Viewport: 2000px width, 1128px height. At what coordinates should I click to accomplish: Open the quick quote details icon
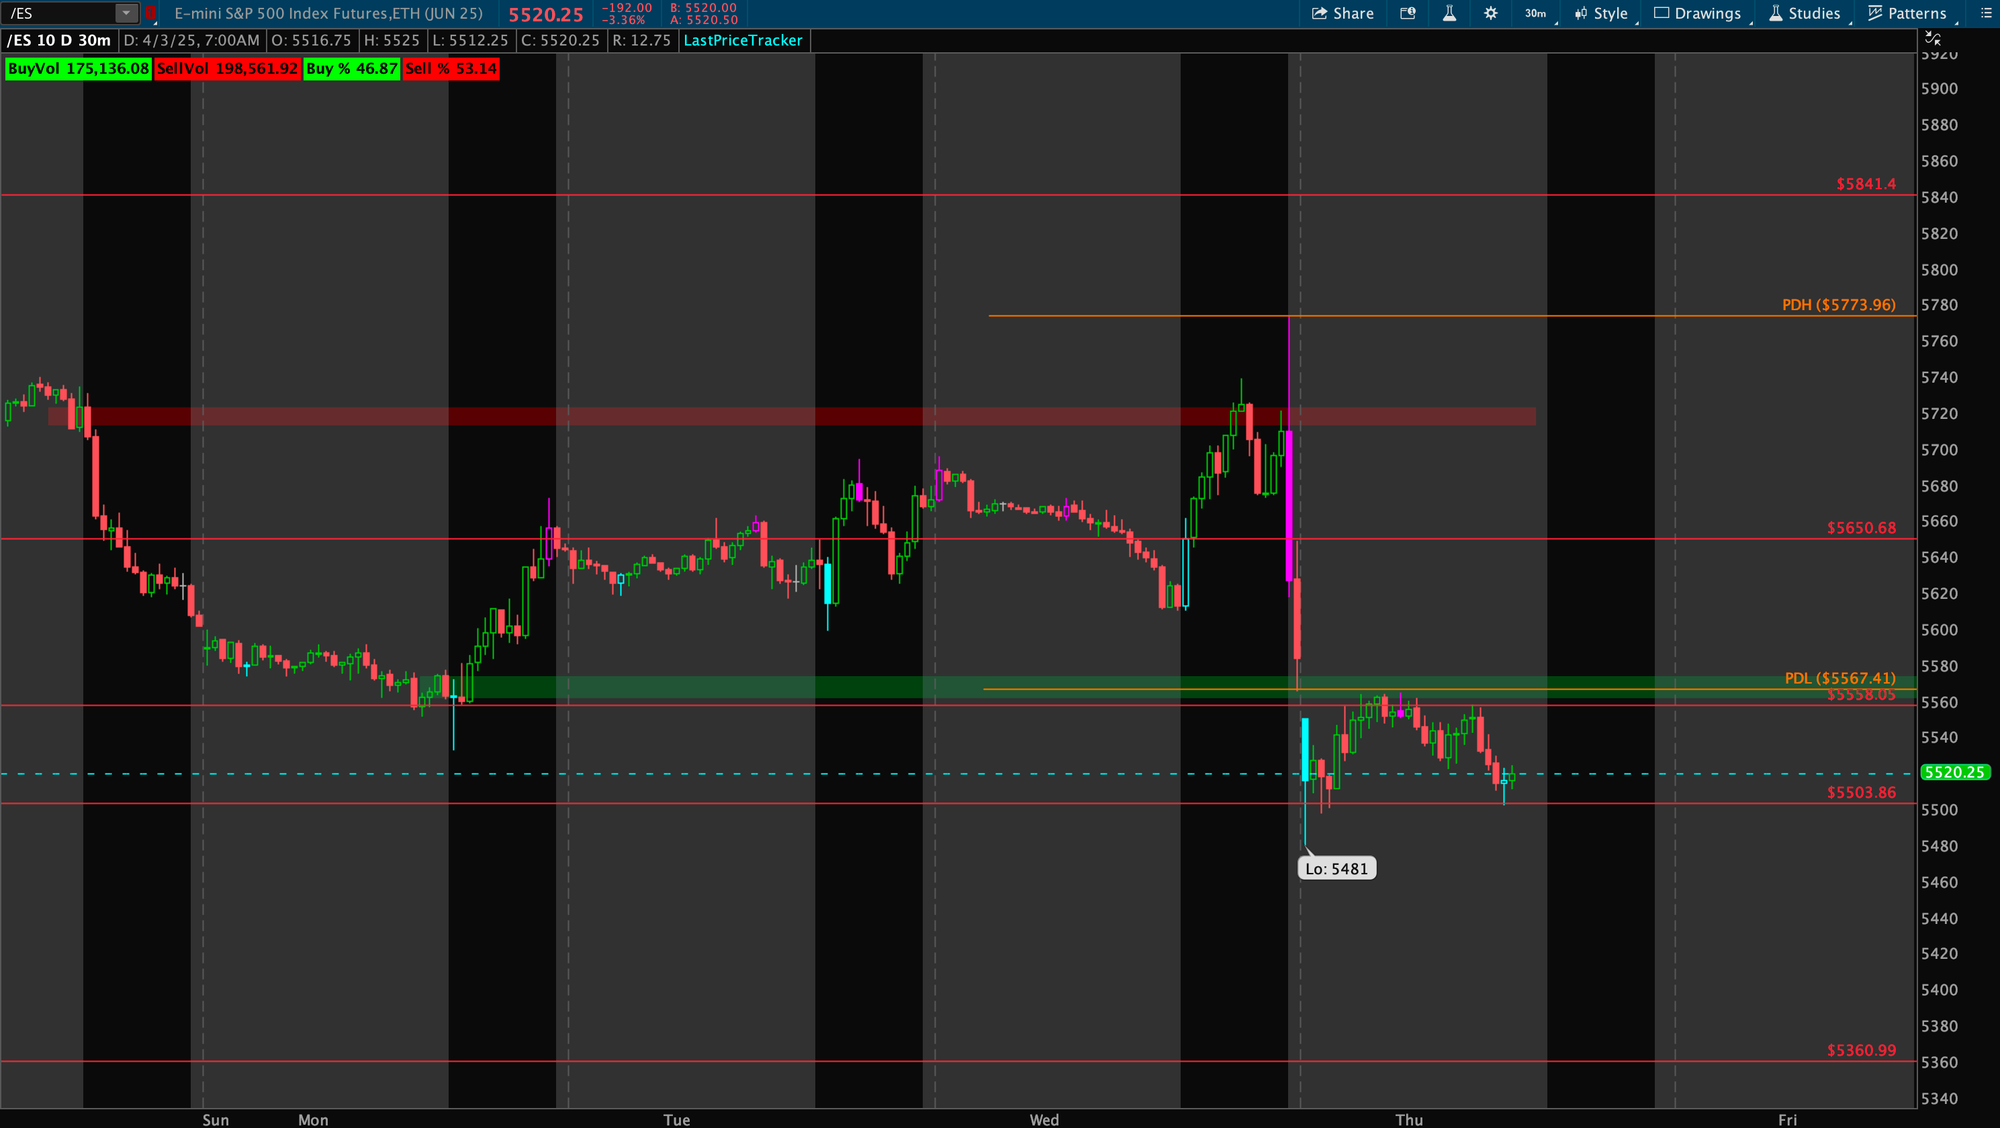(1408, 13)
